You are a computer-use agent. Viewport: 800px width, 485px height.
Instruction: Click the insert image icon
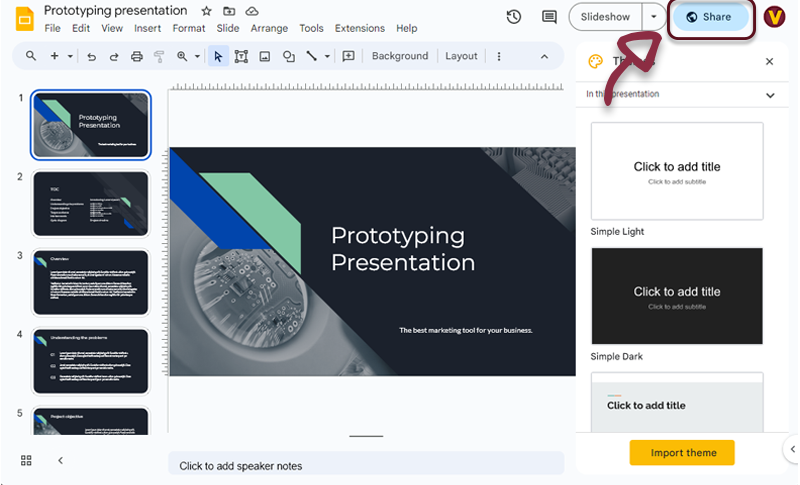point(265,57)
